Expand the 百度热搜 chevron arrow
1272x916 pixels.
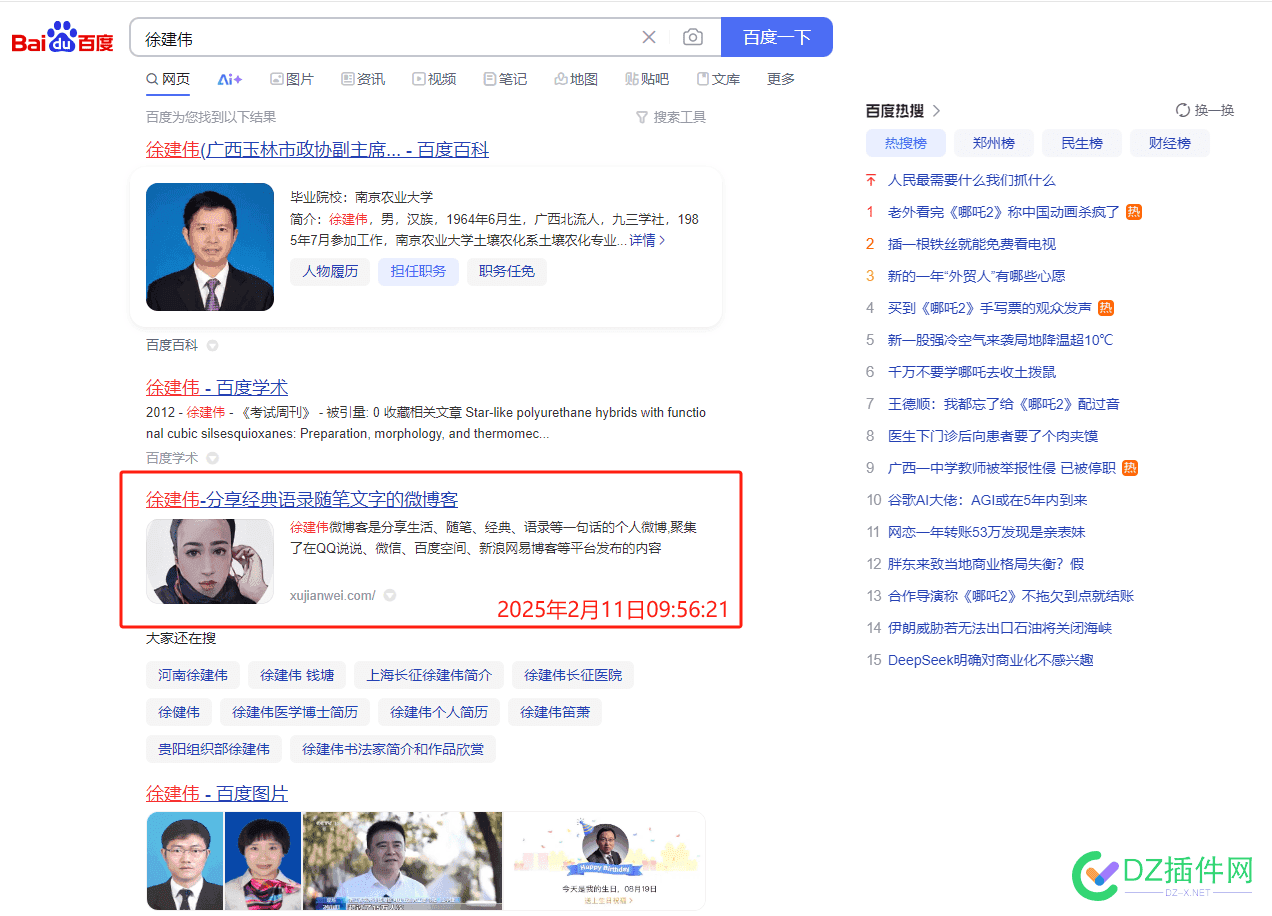point(937,111)
